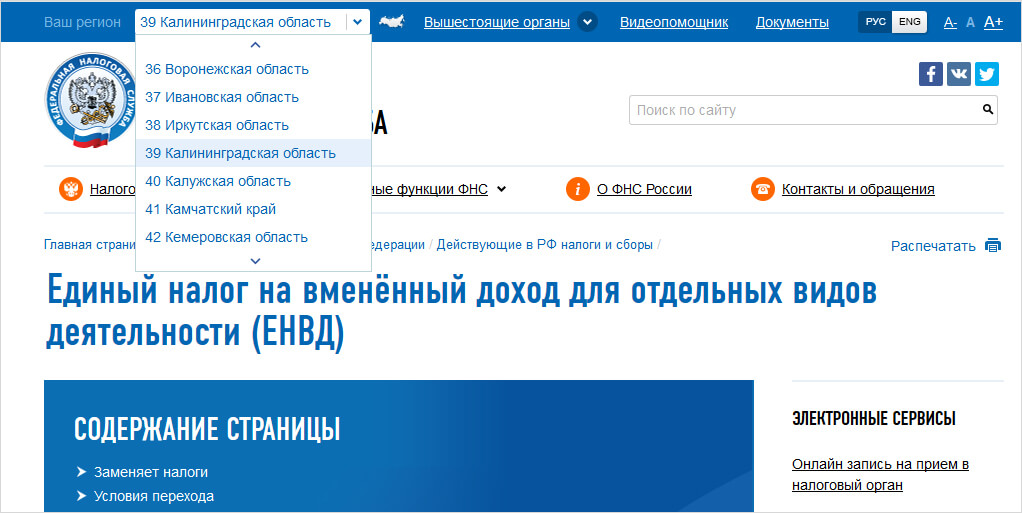Image resolution: width=1022 pixels, height=513 pixels.
Task: Reset font size with middle A
Action: (x=971, y=22)
